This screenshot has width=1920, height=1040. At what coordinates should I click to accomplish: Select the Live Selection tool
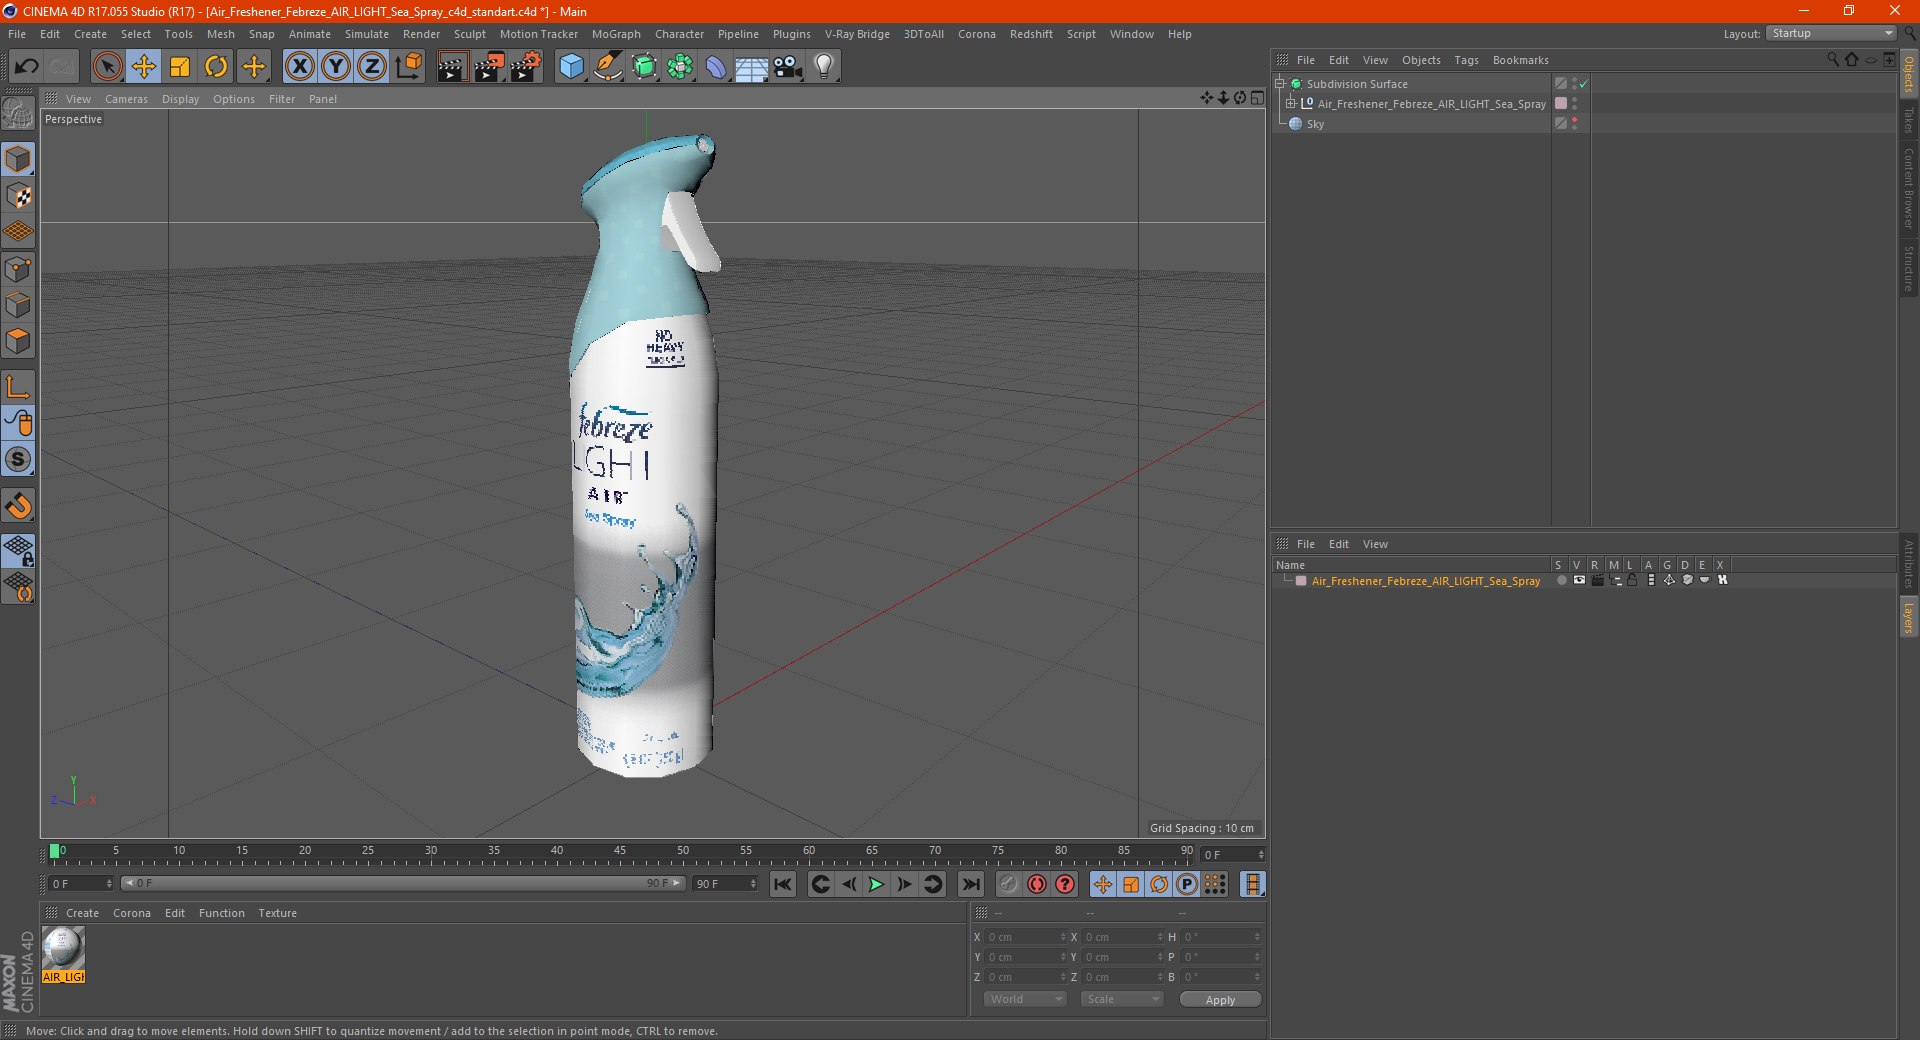pos(107,67)
